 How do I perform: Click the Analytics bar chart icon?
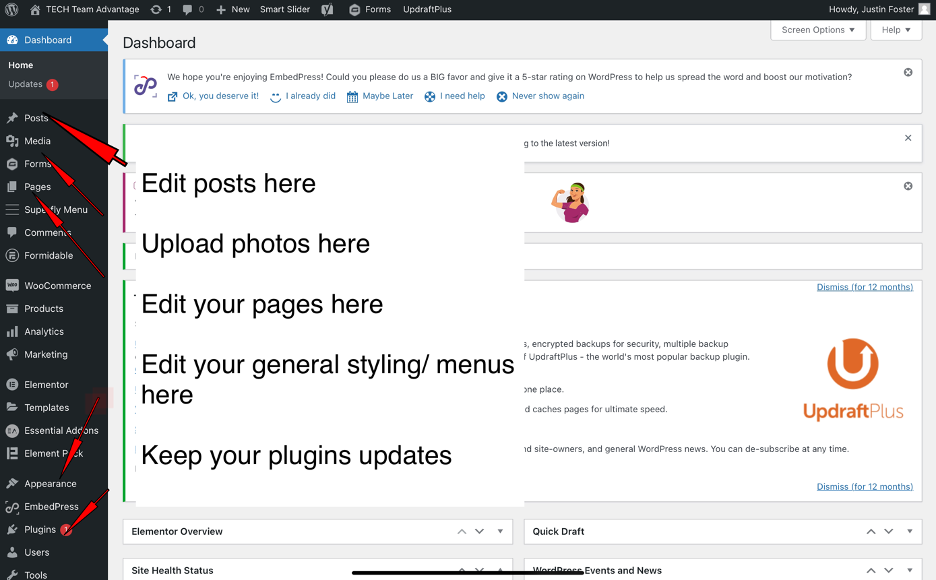tap(12, 332)
